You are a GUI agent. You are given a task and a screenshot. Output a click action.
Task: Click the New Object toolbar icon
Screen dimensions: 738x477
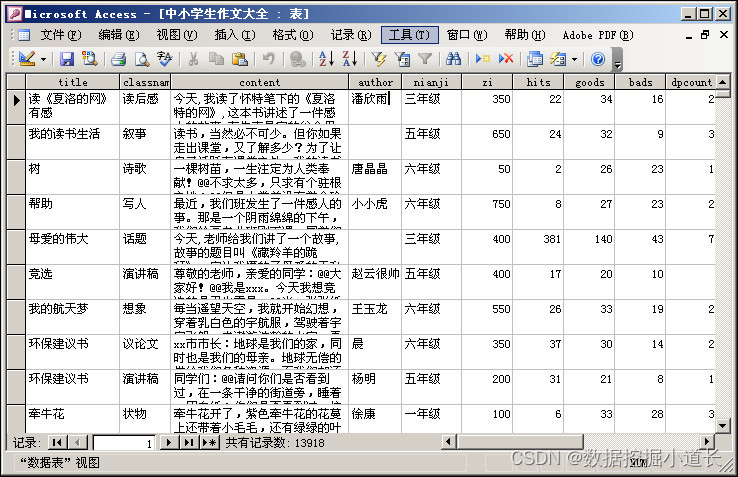pos(558,59)
